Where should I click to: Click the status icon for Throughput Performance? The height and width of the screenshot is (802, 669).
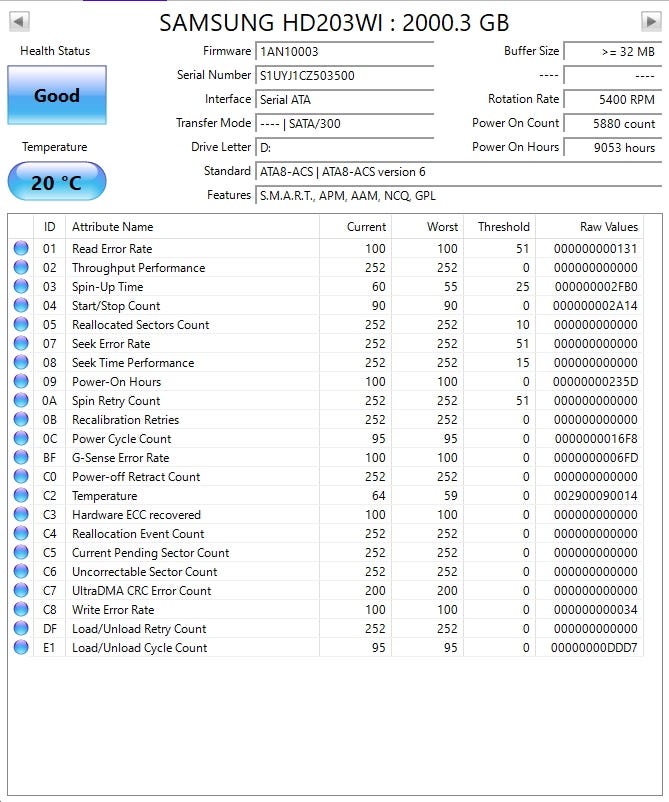[x=21, y=267]
